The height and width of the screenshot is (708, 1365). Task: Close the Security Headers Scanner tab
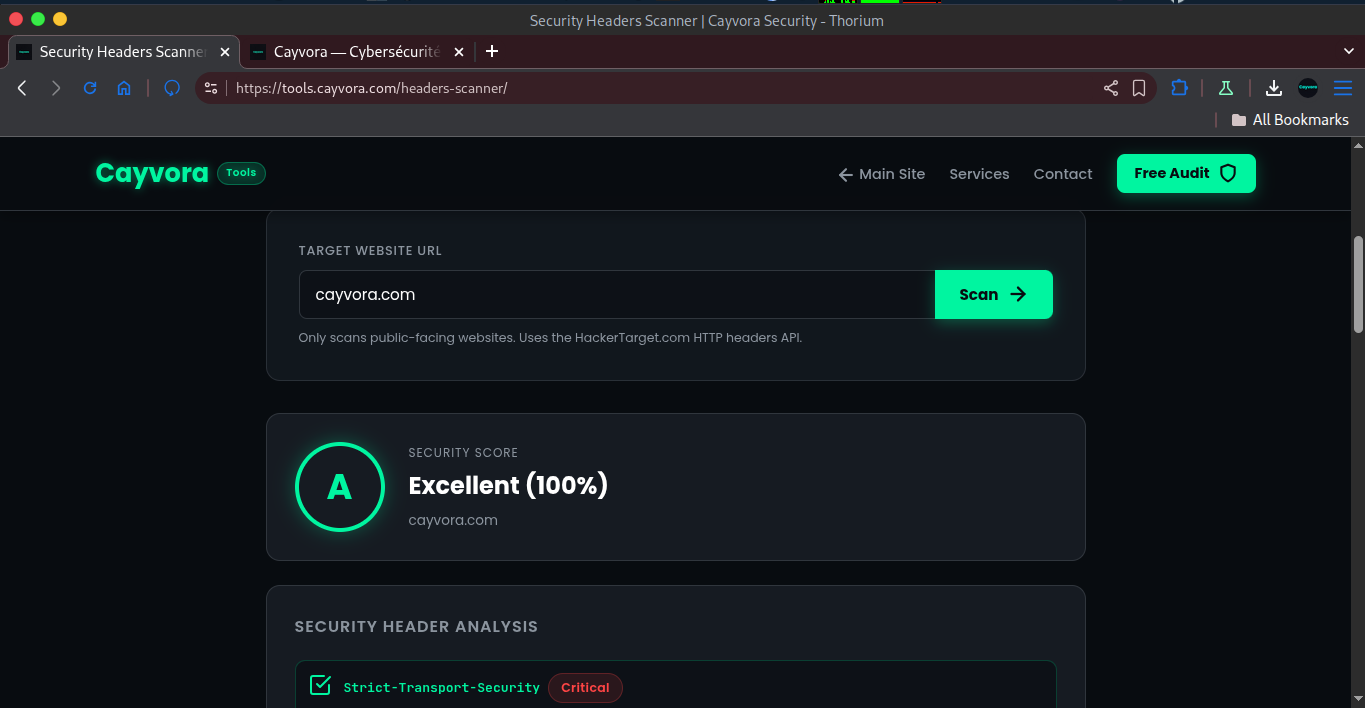(x=224, y=52)
